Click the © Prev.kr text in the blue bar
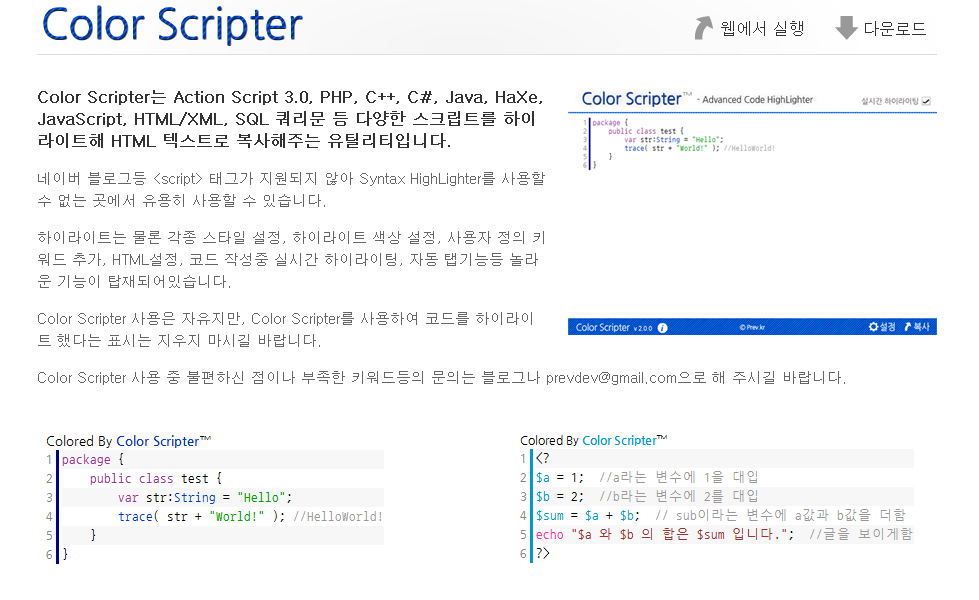This screenshot has width=979, height=600. pos(752,327)
